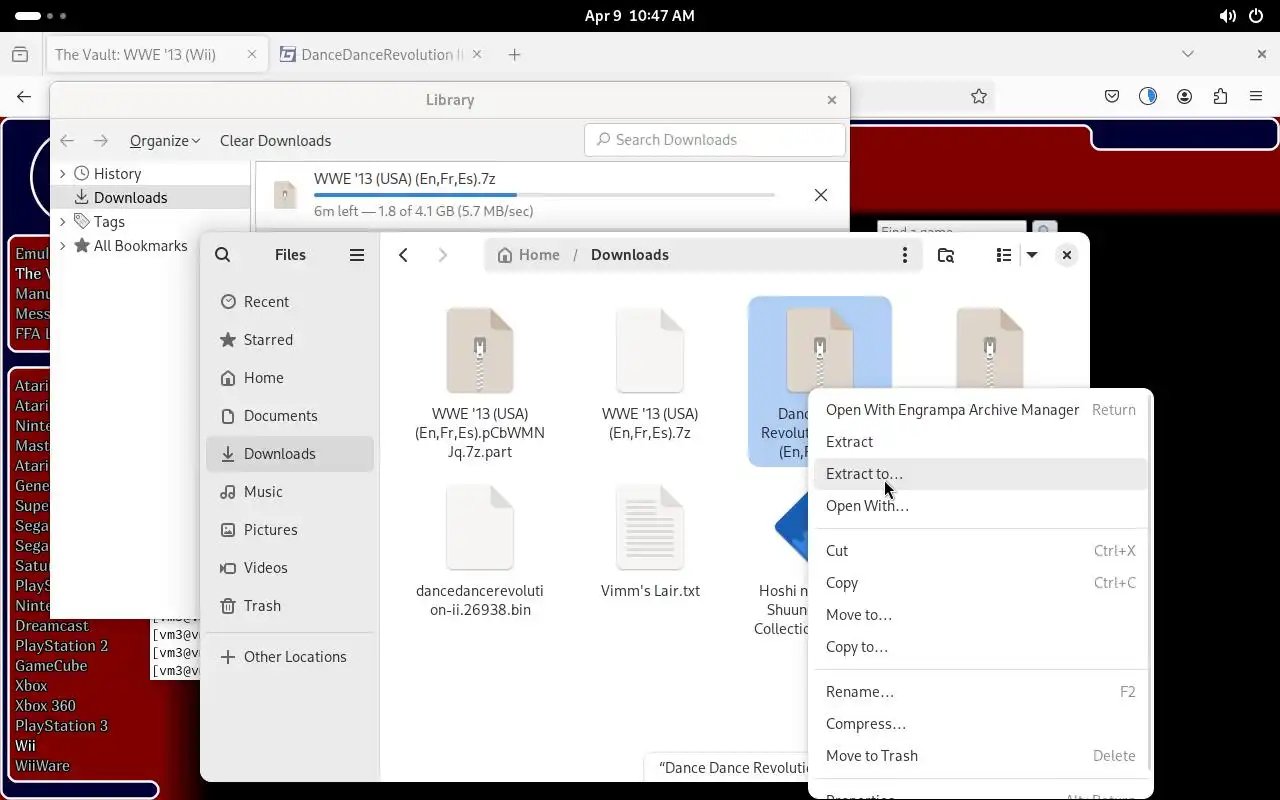Click the search-everywhere folder icon
This screenshot has height=800, width=1280.
pyautogui.click(x=945, y=255)
